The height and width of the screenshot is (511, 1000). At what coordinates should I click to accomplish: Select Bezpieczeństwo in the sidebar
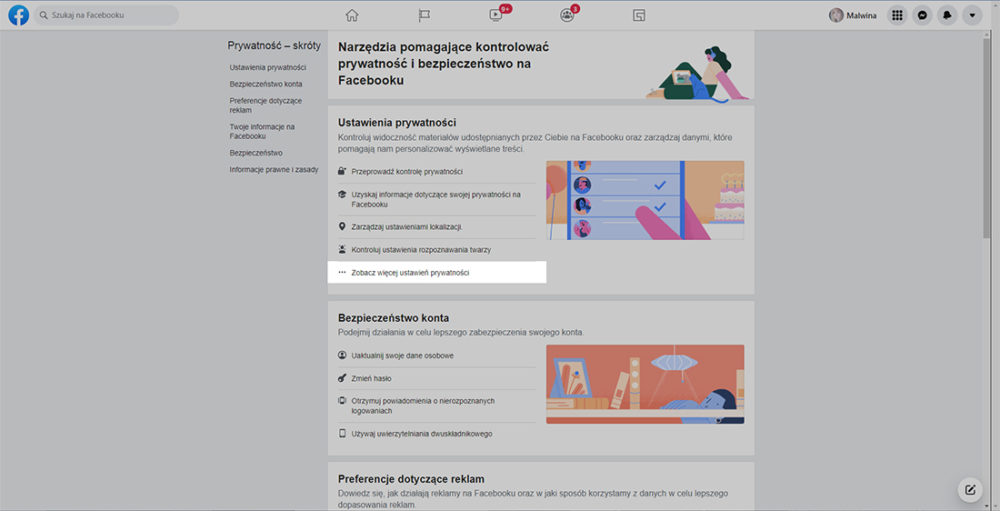pyautogui.click(x=256, y=153)
